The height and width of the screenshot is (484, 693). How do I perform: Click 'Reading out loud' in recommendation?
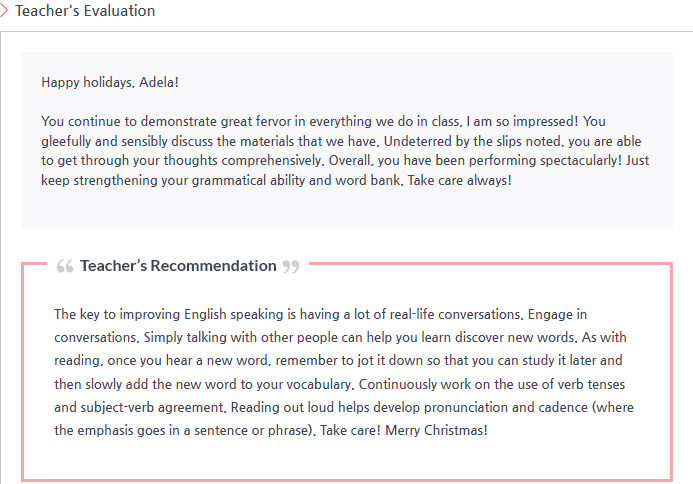[x=282, y=407]
